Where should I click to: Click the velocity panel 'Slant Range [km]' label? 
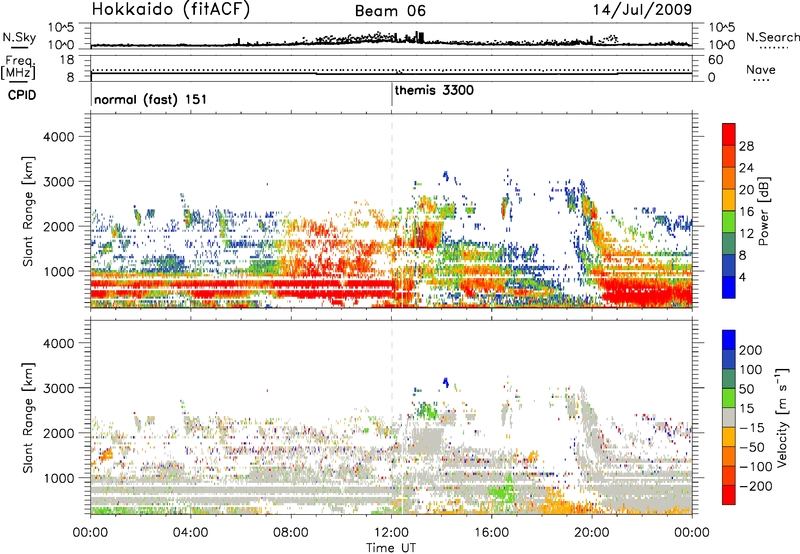coord(28,417)
